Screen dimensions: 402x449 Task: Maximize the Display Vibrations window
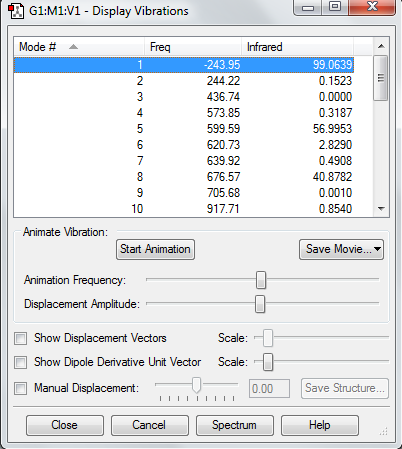335,6
